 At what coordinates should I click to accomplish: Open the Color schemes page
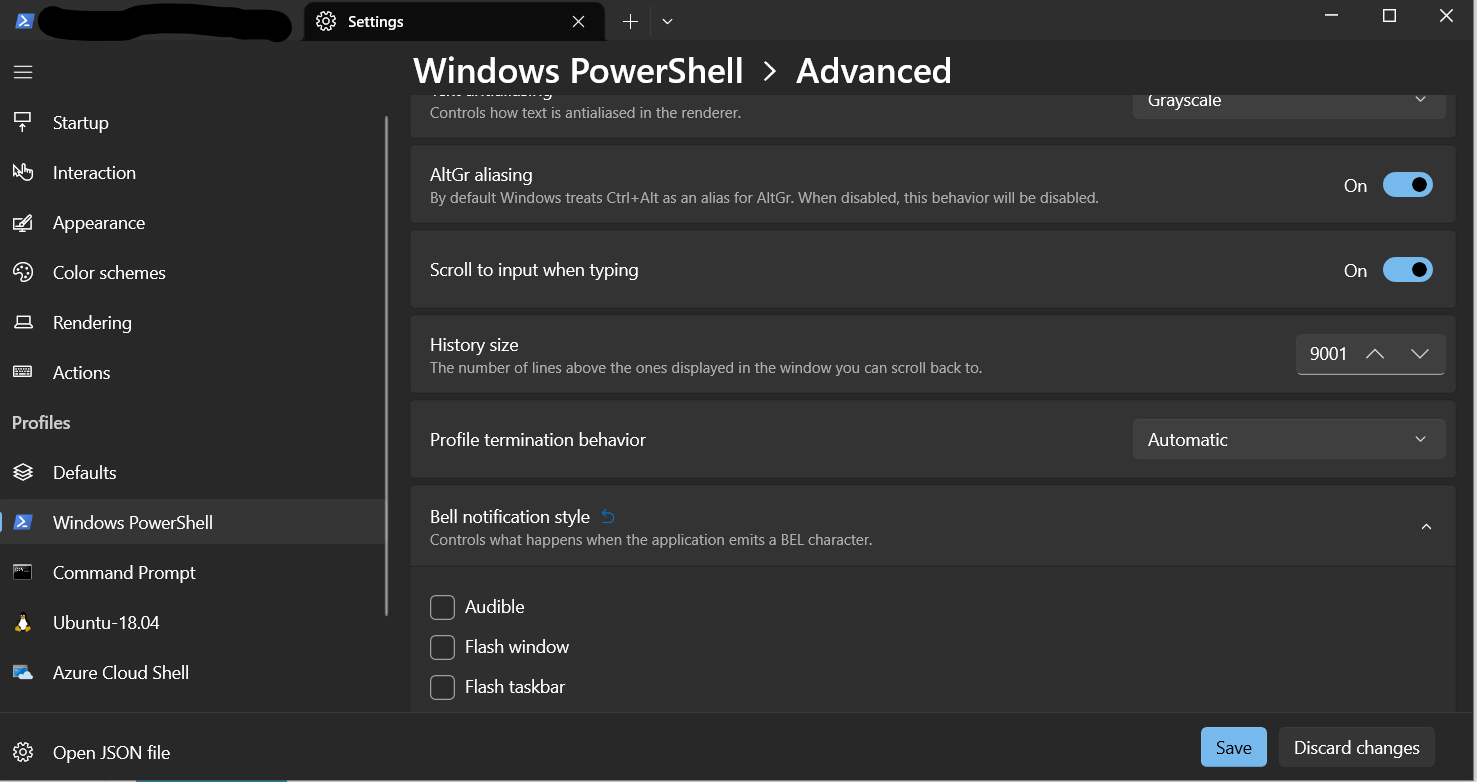point(109,272)
